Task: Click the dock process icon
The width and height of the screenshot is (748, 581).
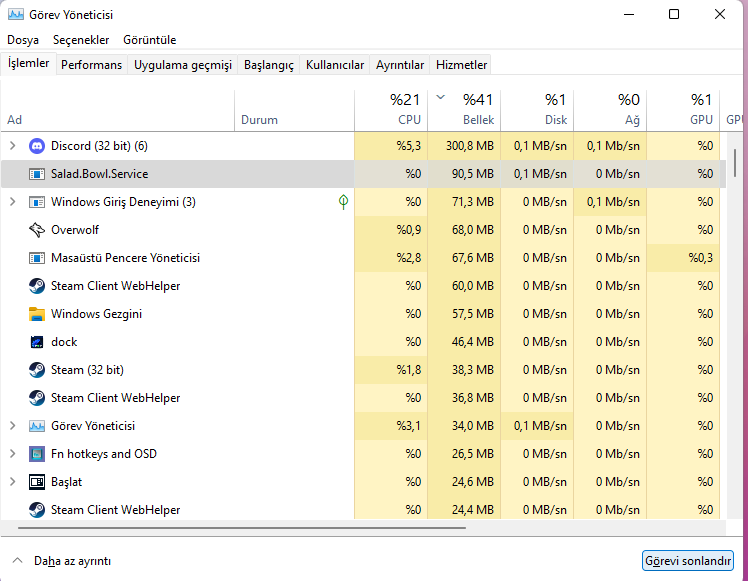Action: (38, 342)
